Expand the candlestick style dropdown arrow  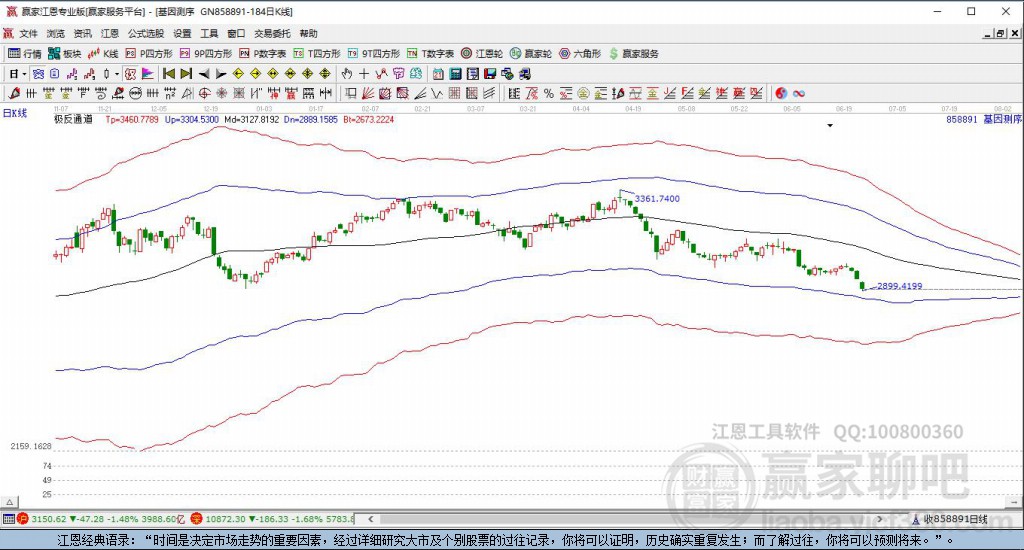coord(117,74)
